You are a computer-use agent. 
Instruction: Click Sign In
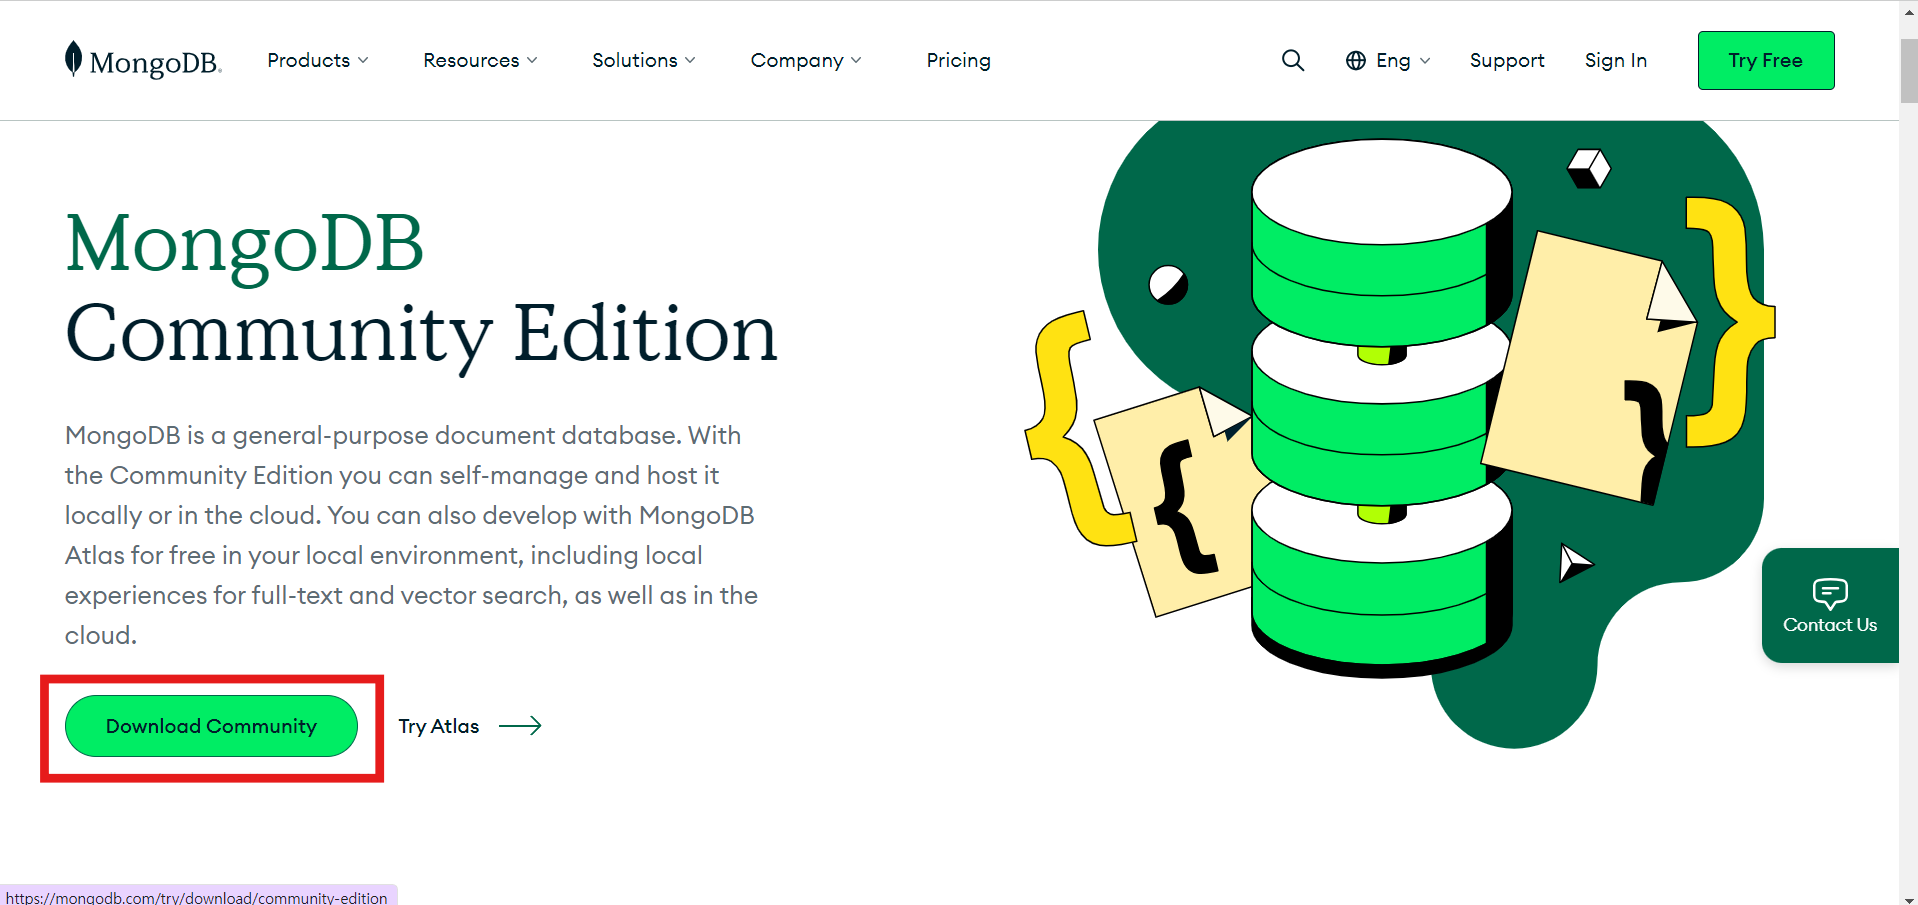(1615, 60)
